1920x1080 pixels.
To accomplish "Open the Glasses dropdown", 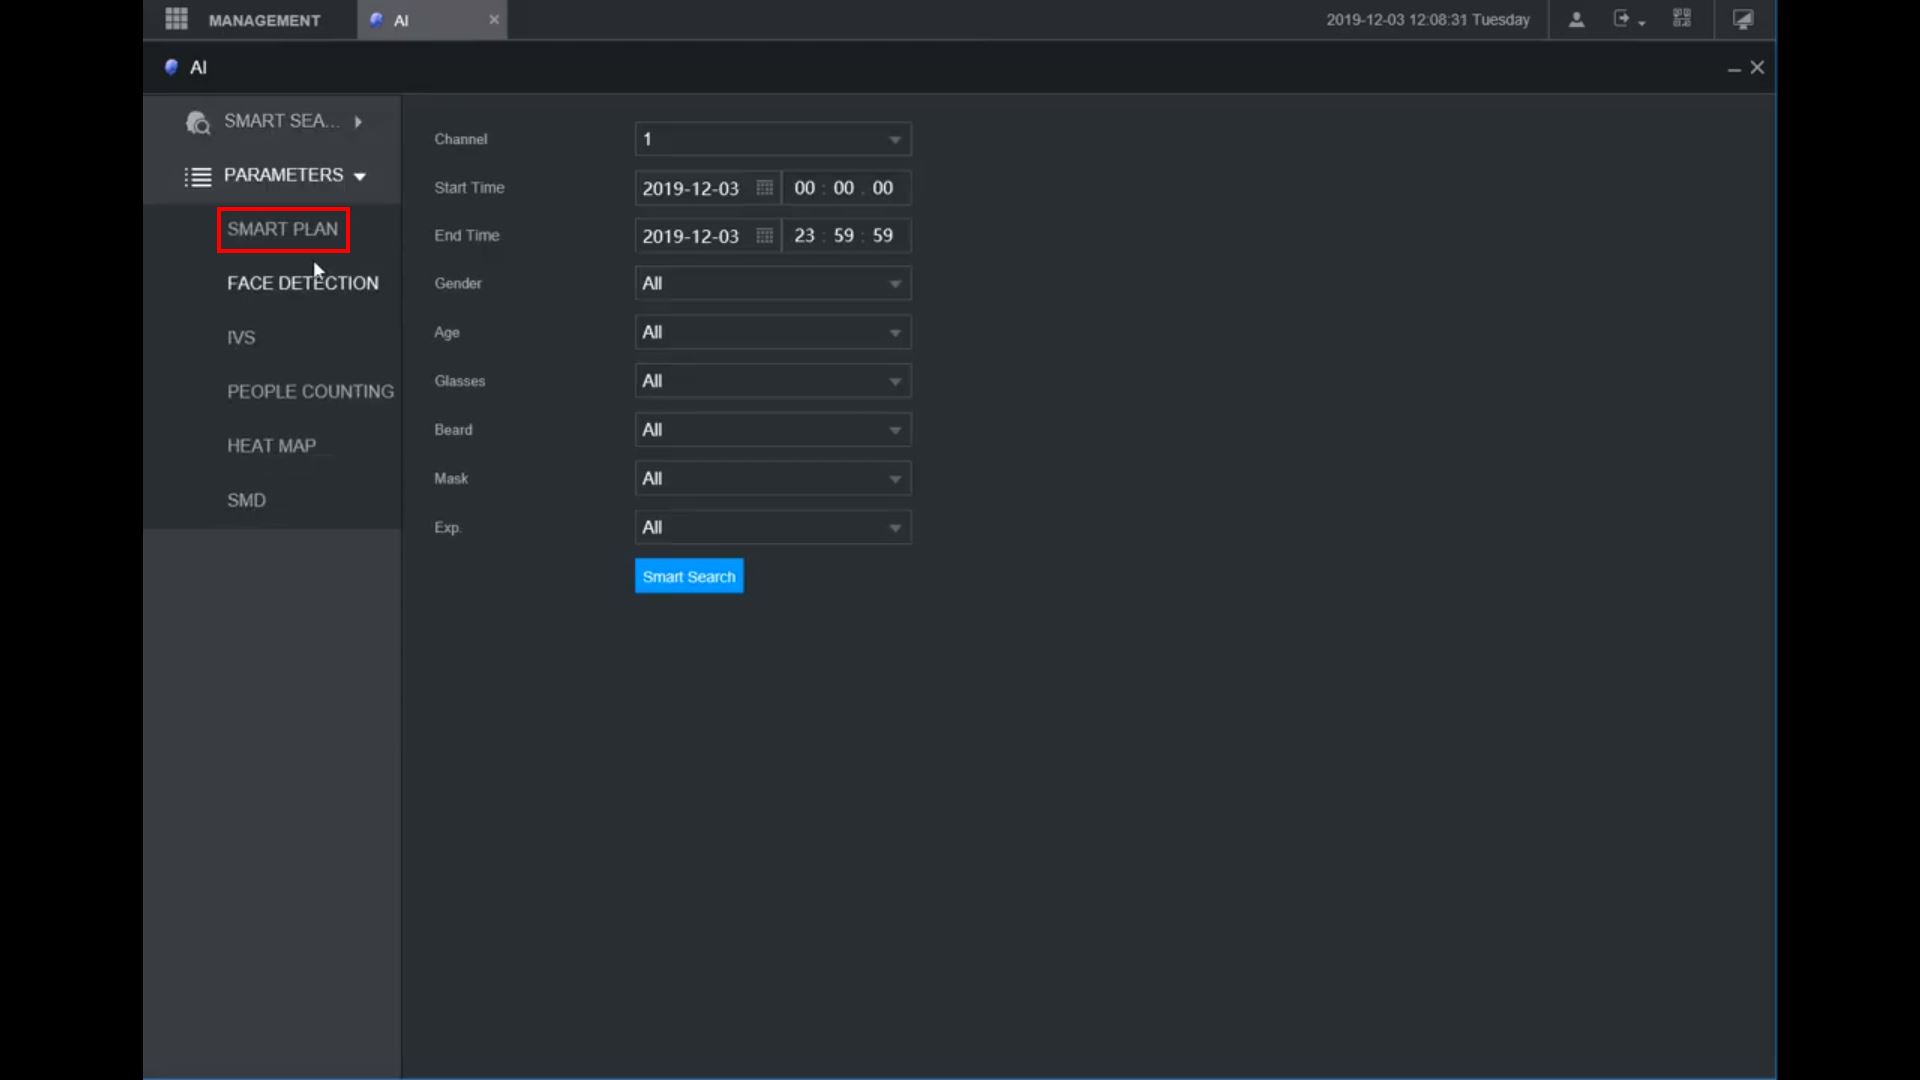I will tap(895, 381).
